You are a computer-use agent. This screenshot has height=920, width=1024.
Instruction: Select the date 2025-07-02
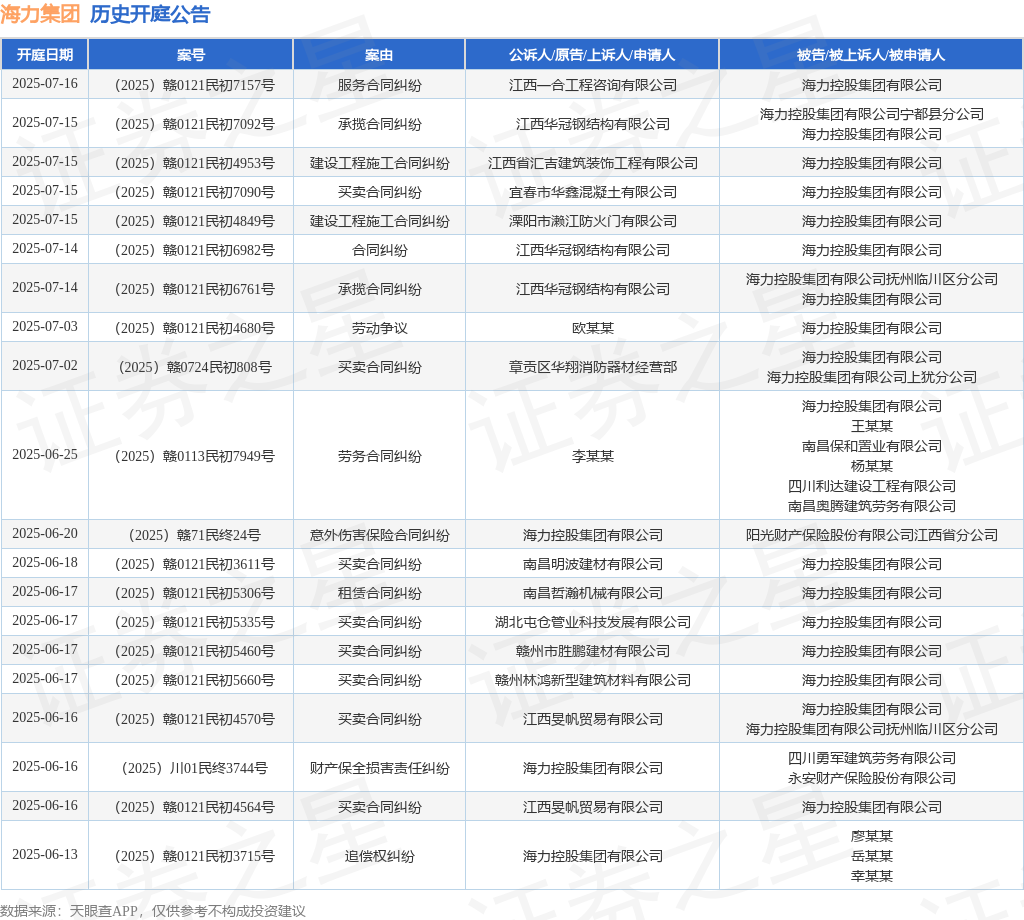point(44,366)
